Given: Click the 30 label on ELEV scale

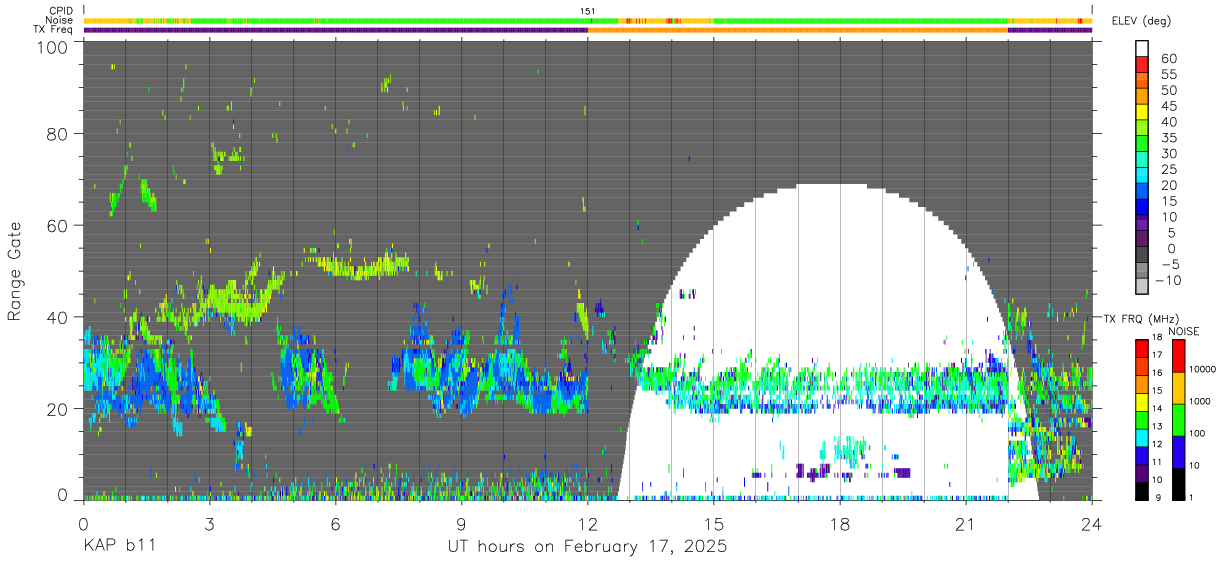Looking at the screenshot, I should click(1167, 153).
